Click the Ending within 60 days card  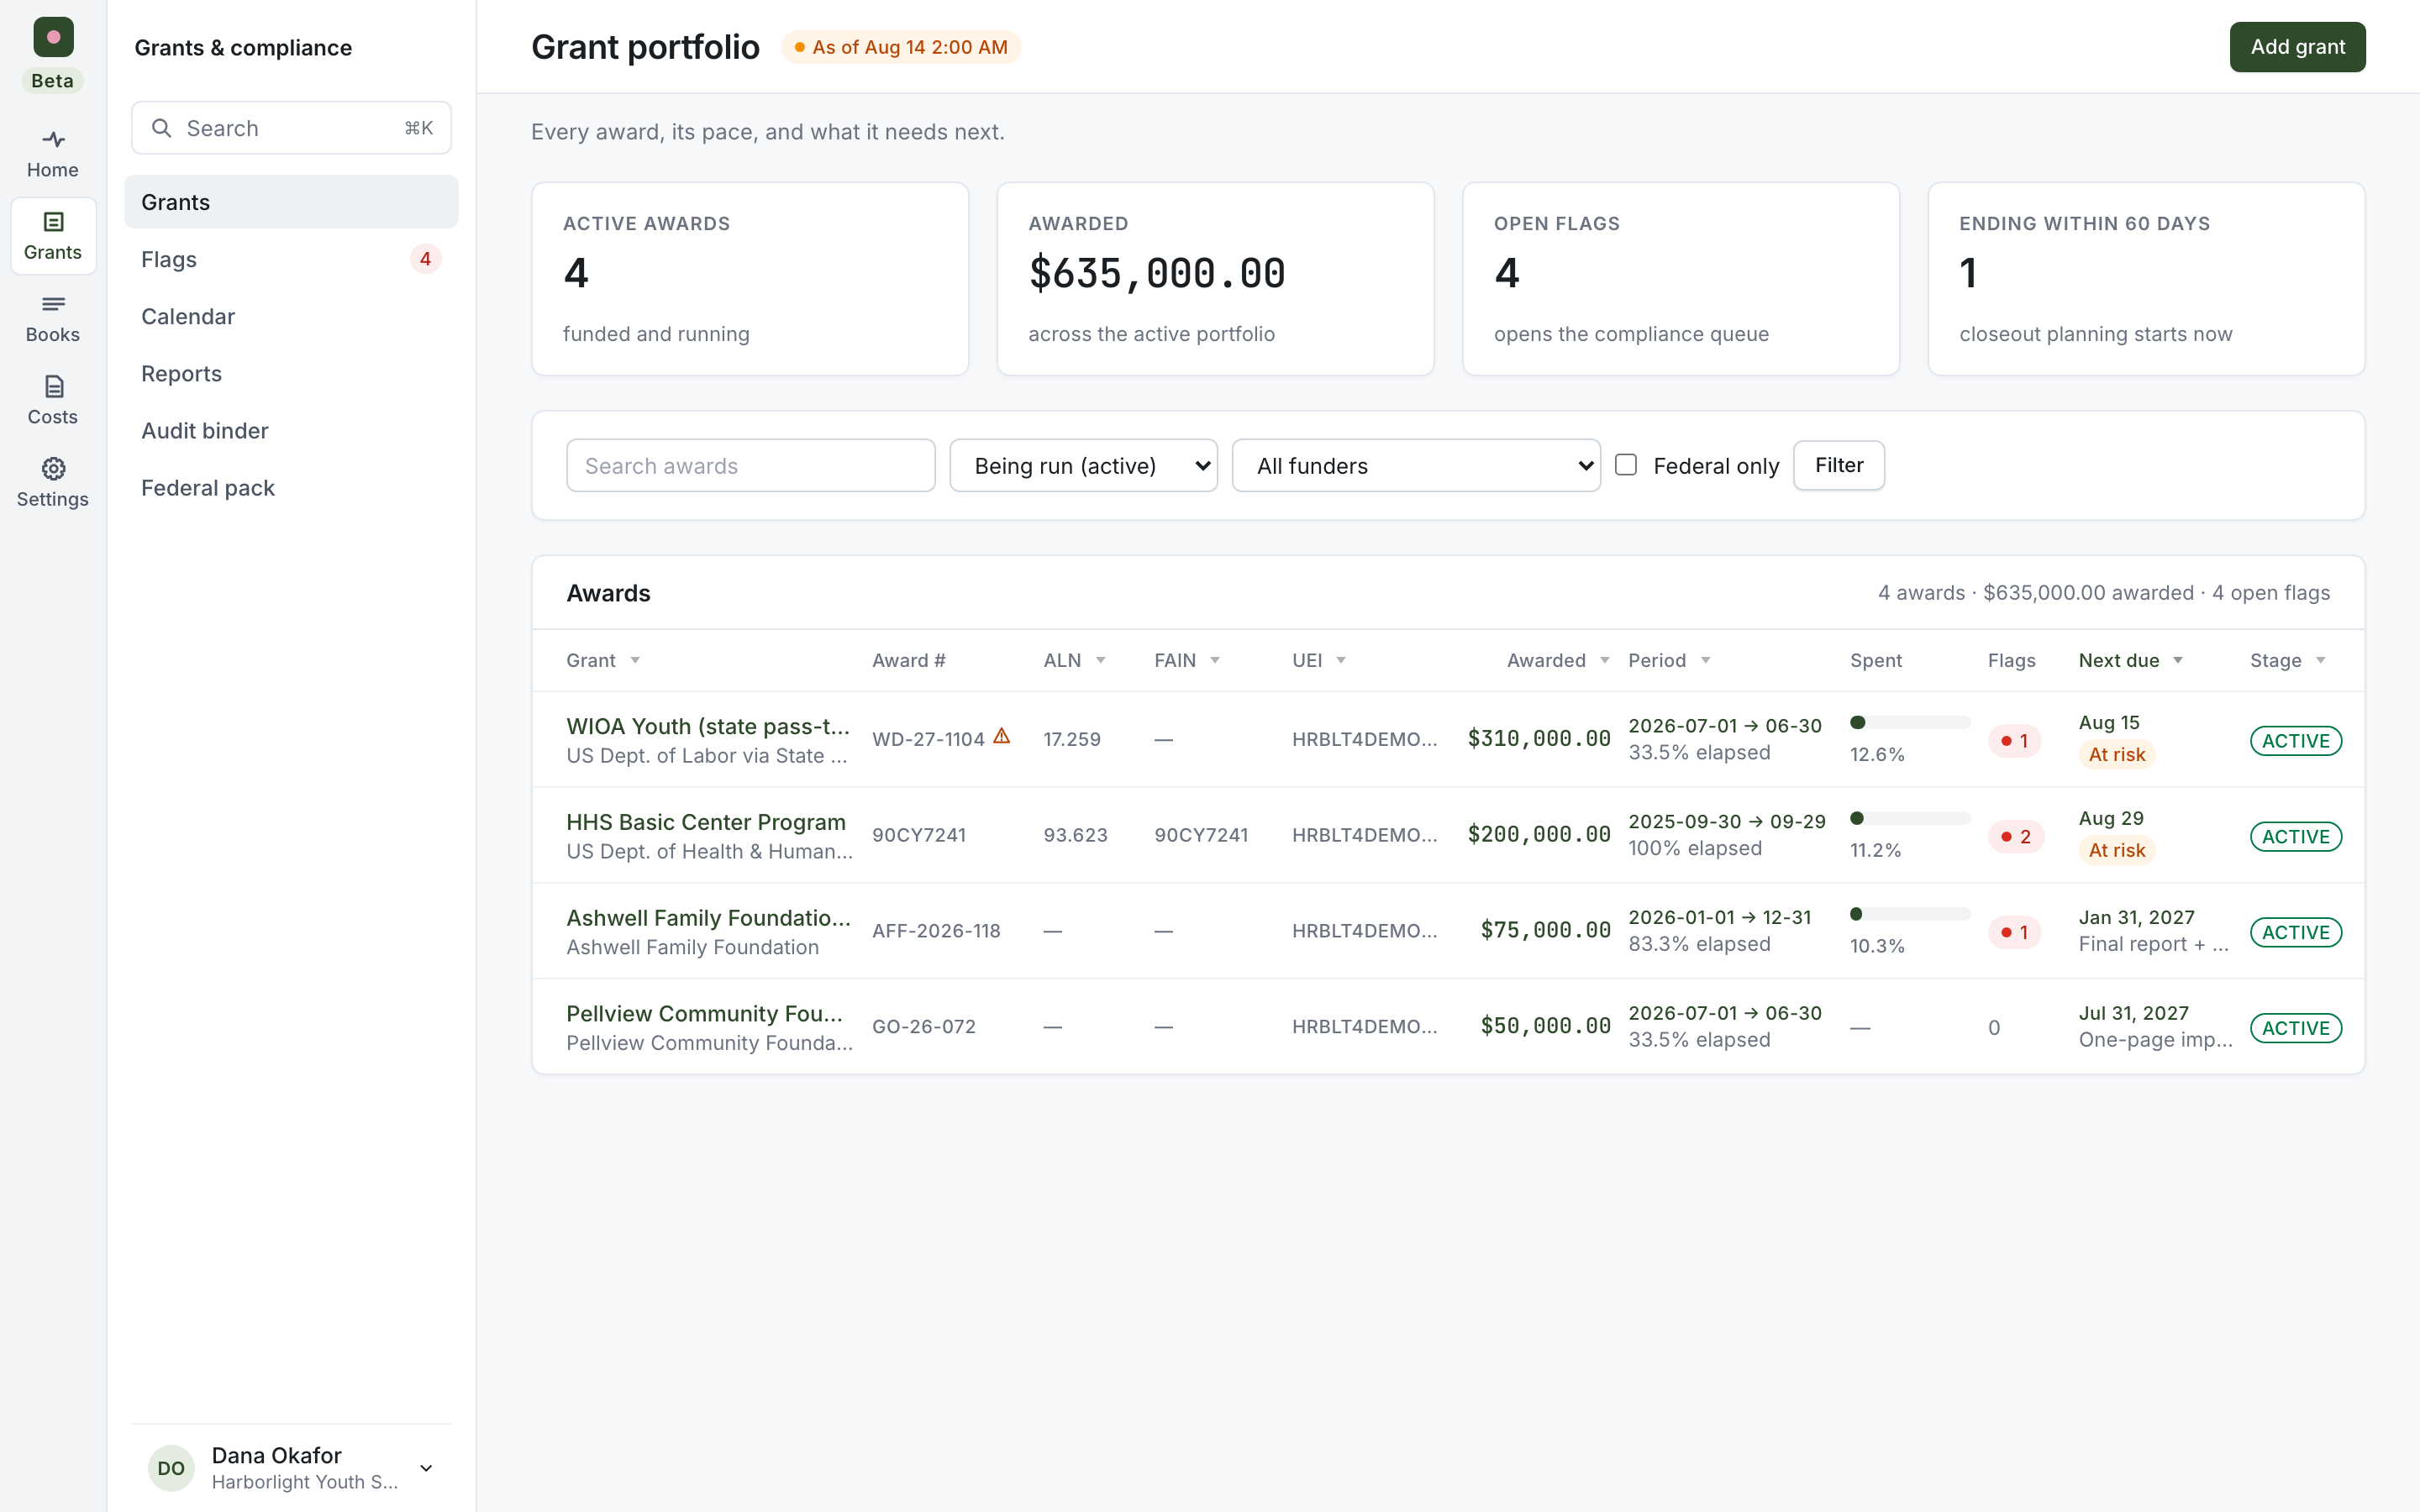[x=2146, y=278]
